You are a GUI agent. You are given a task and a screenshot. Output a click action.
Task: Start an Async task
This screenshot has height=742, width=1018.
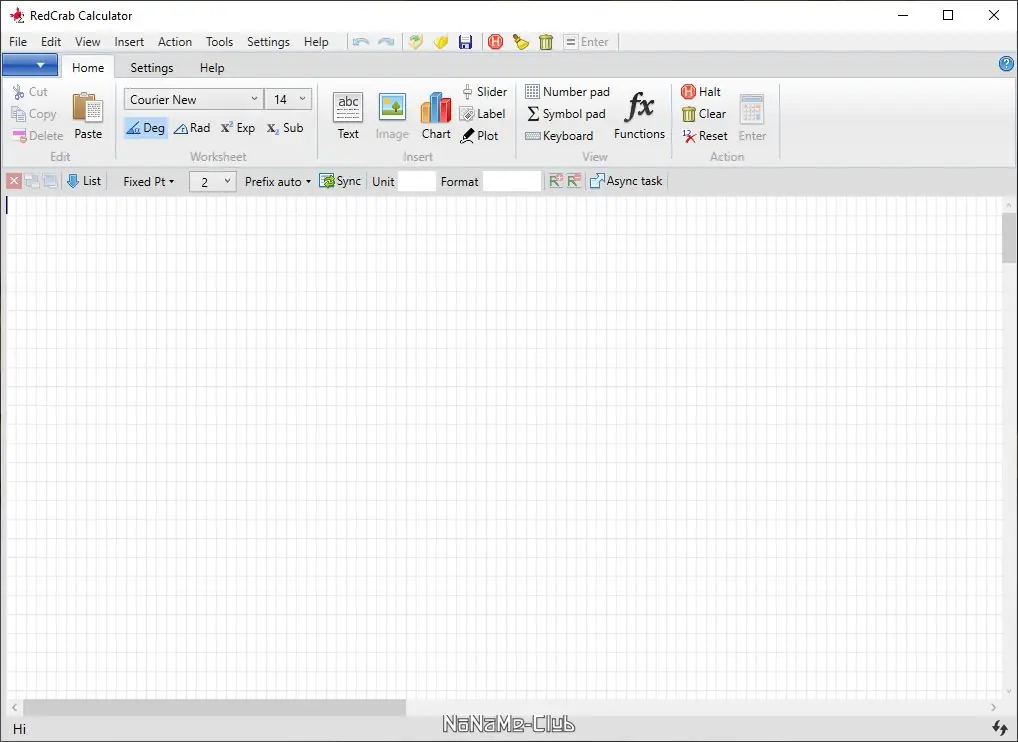pyautogui.click(x=626, y=181)
